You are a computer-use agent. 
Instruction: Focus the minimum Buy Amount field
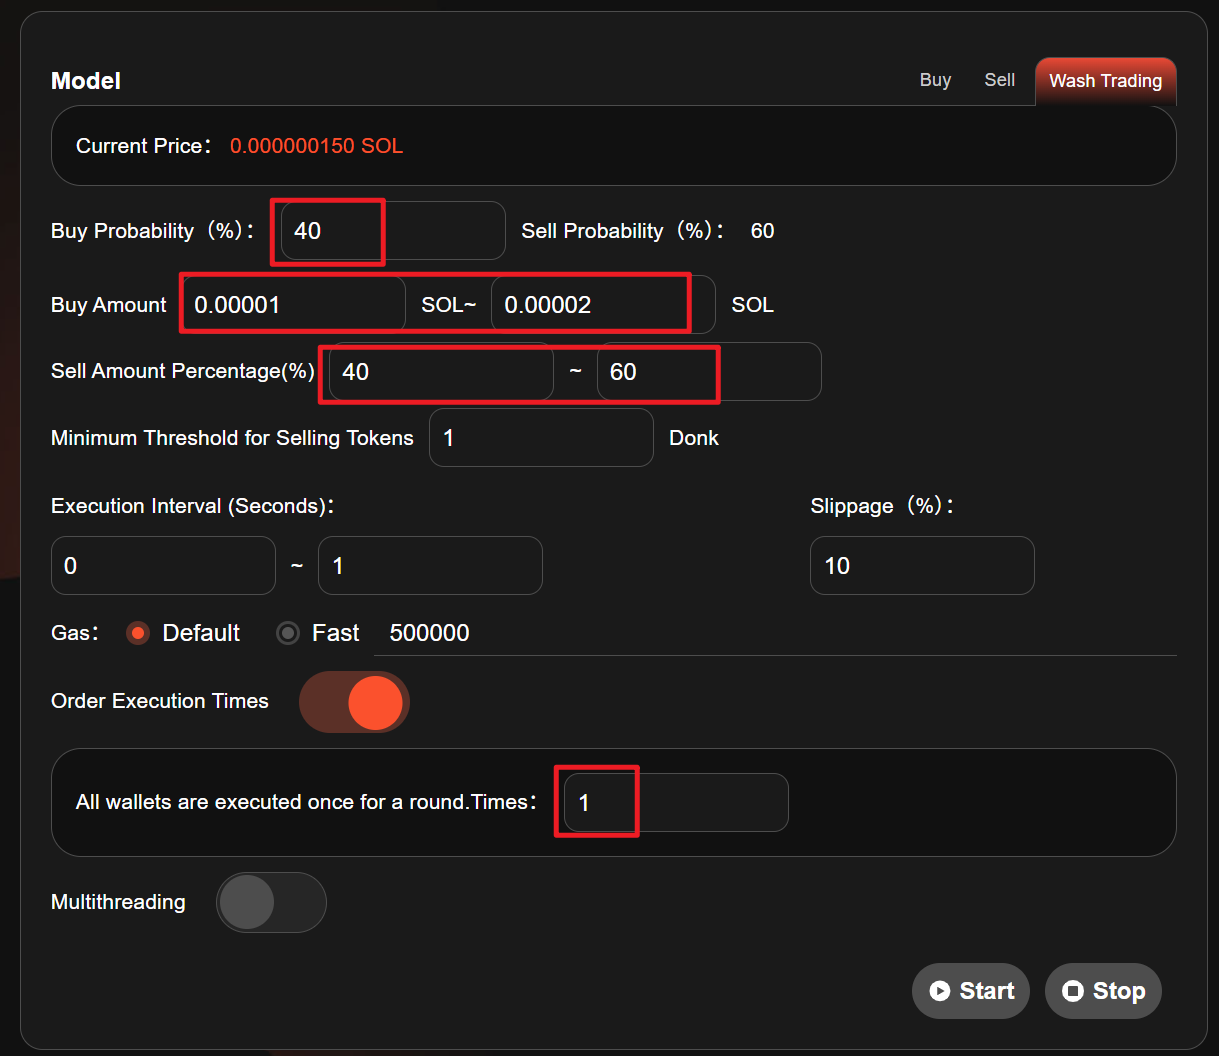coord(294,305)
